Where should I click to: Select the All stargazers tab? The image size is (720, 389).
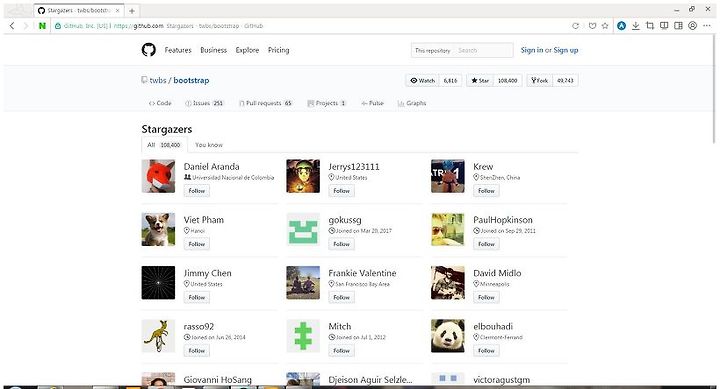(x=164, y=145)
